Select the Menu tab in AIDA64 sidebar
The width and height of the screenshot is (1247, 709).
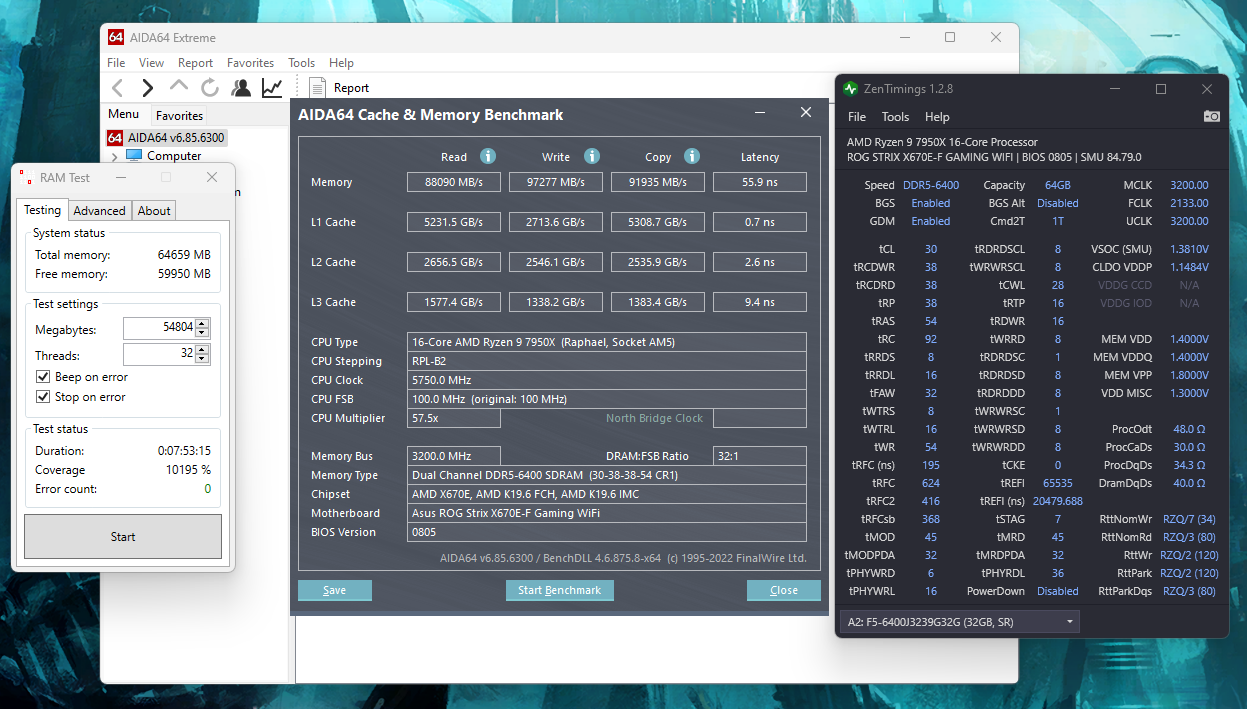click(x=124, y=114)
